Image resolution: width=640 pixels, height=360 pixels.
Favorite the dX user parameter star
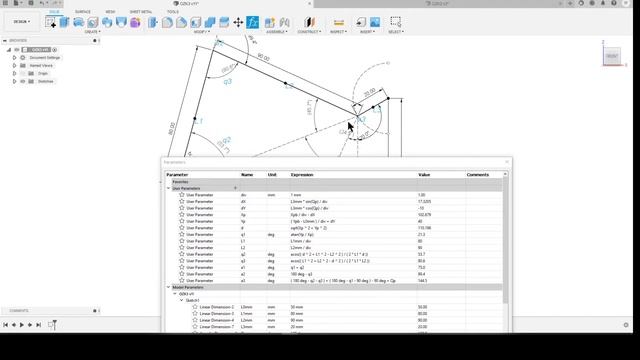pos(182,201)
